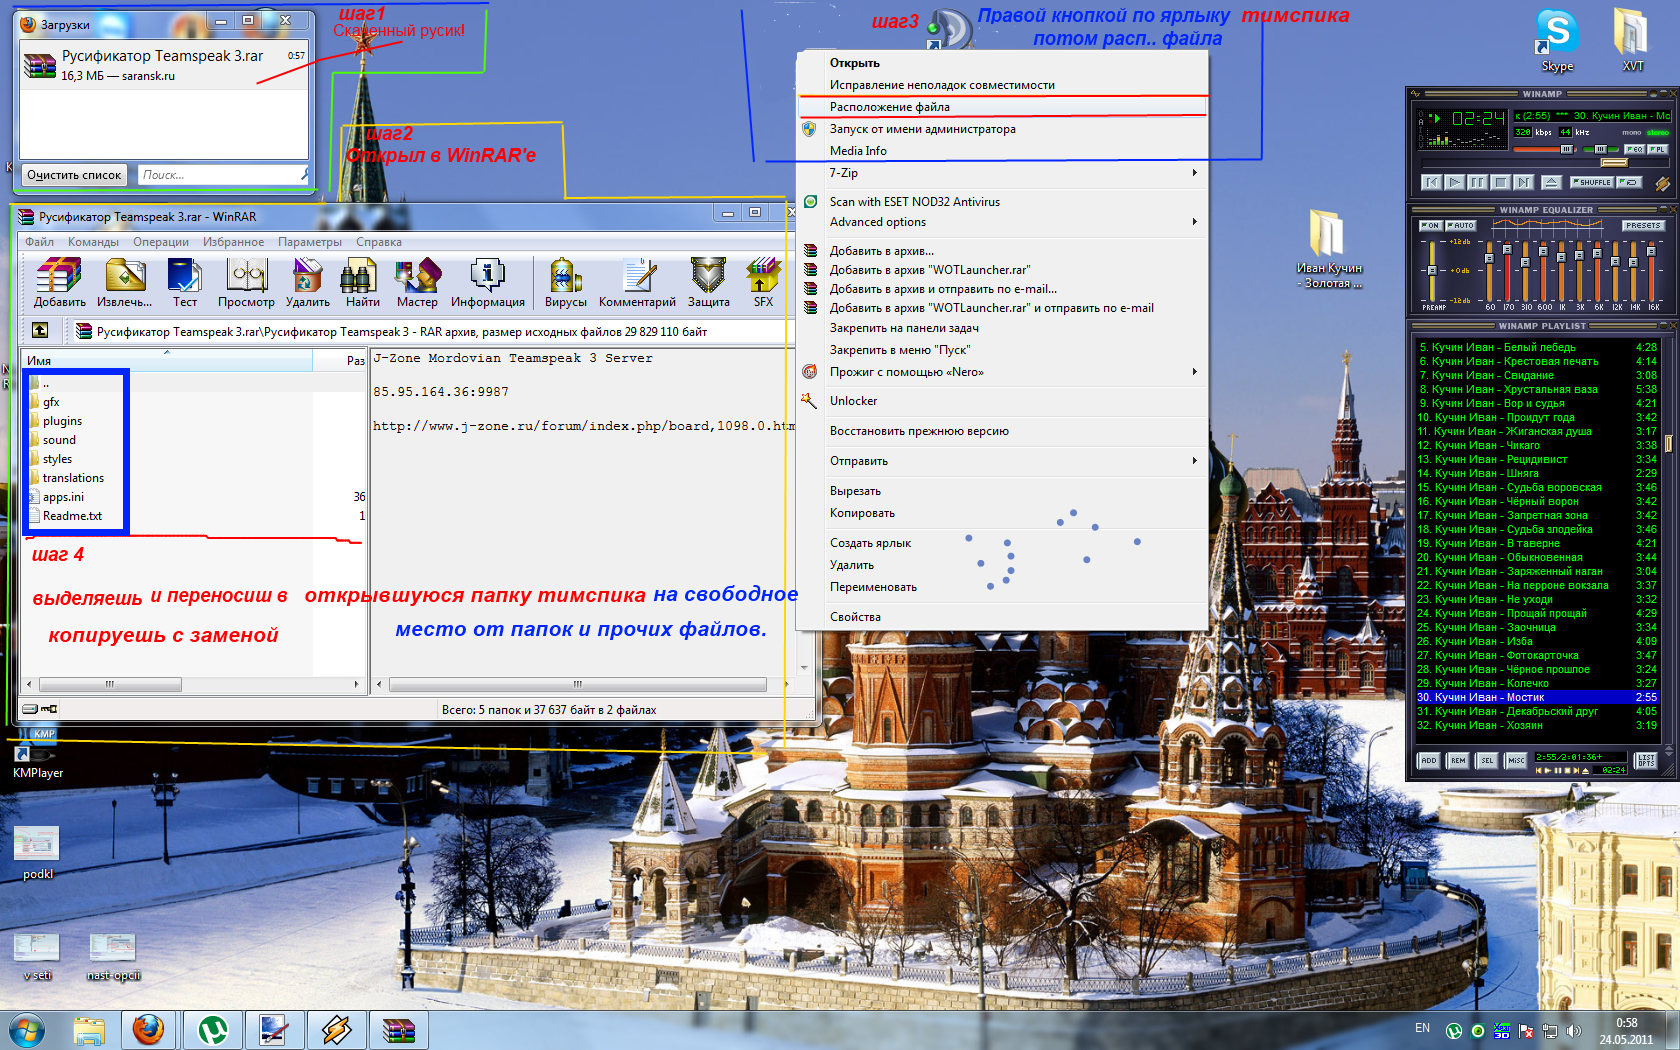The height and width of the screenshot is (1050, 1680).
Task: Expand the Advanced options submenu
Action: [x=1002, y=222]
